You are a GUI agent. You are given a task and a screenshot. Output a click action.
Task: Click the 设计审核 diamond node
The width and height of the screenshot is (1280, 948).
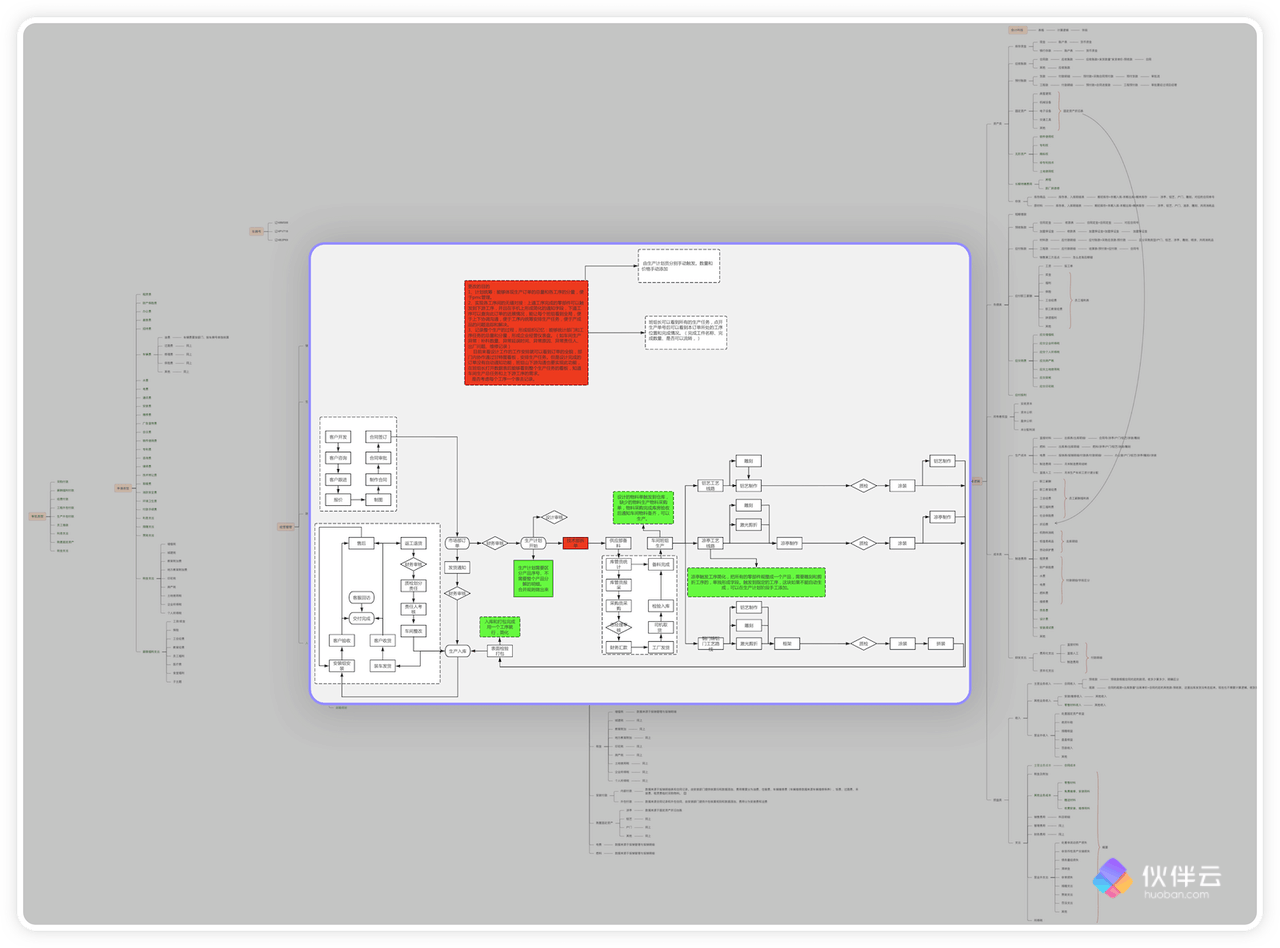[x=554, y=517]
